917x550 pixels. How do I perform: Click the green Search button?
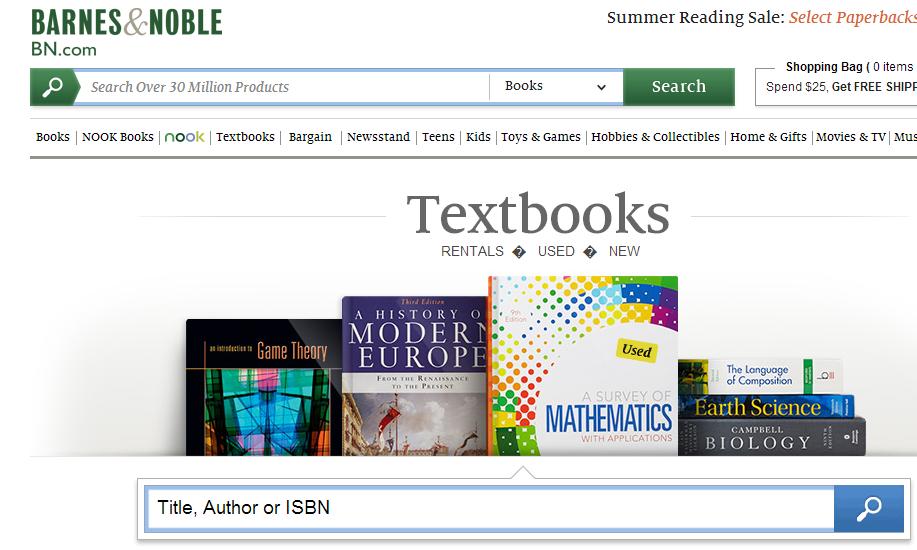(679, 87)
